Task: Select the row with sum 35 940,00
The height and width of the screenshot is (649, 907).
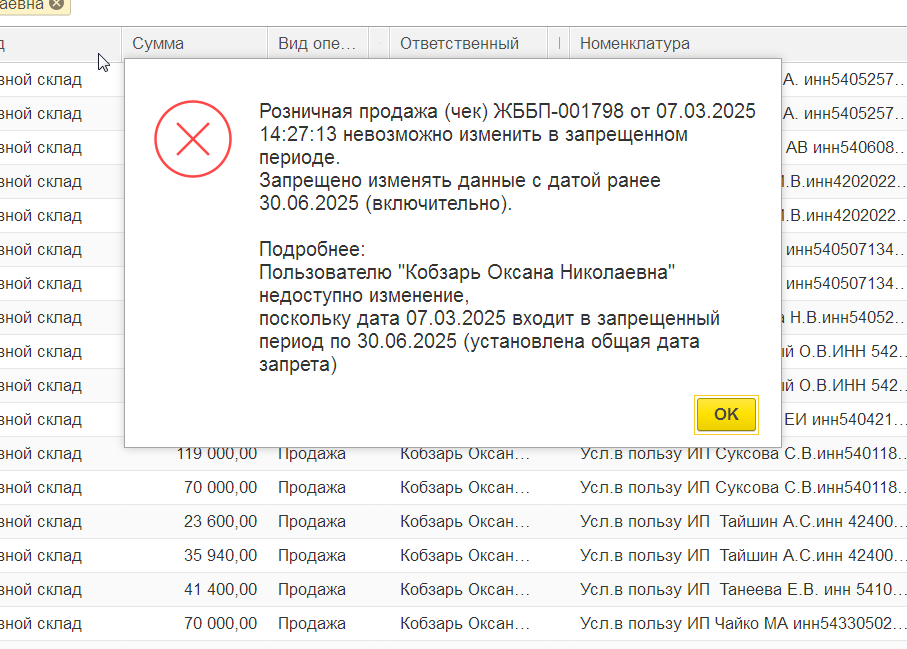Action: coord(454,555)
